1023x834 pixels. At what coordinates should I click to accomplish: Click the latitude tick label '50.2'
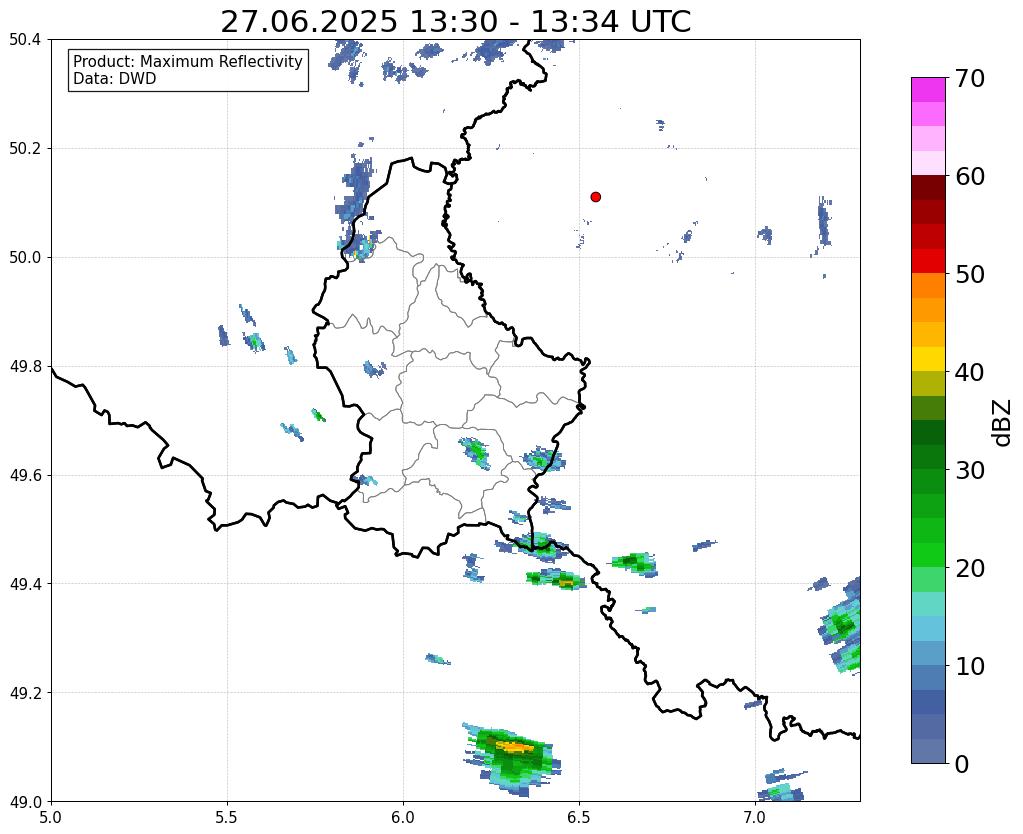click(25, 148)
